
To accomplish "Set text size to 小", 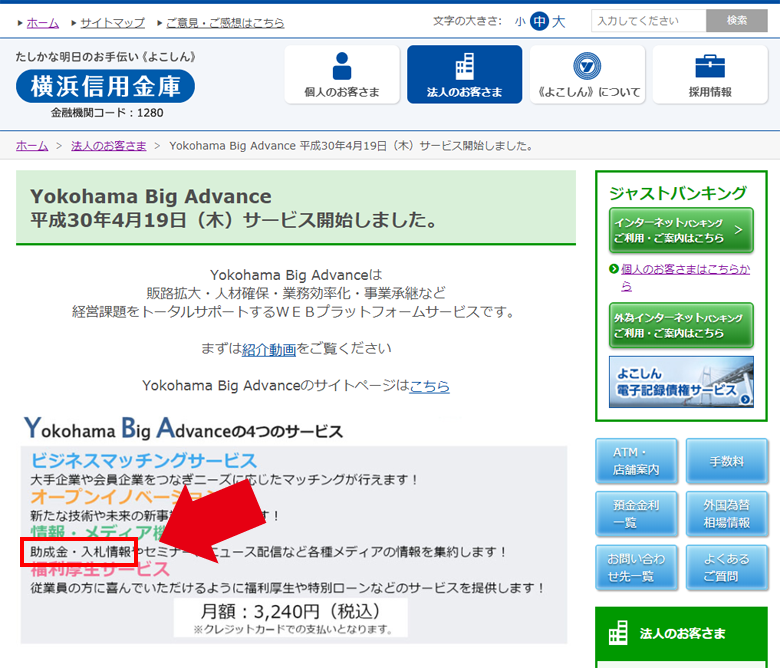I will tap(520, 21).
